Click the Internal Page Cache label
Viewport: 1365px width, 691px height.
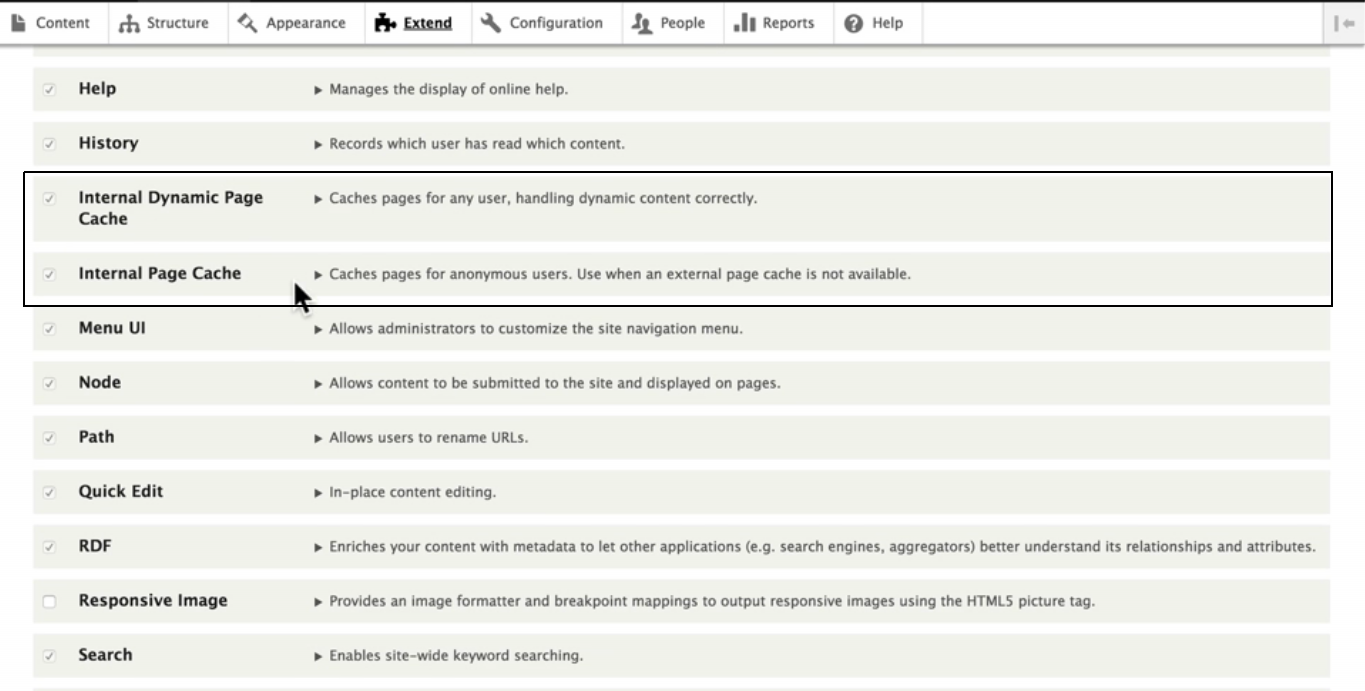(160, 273)
